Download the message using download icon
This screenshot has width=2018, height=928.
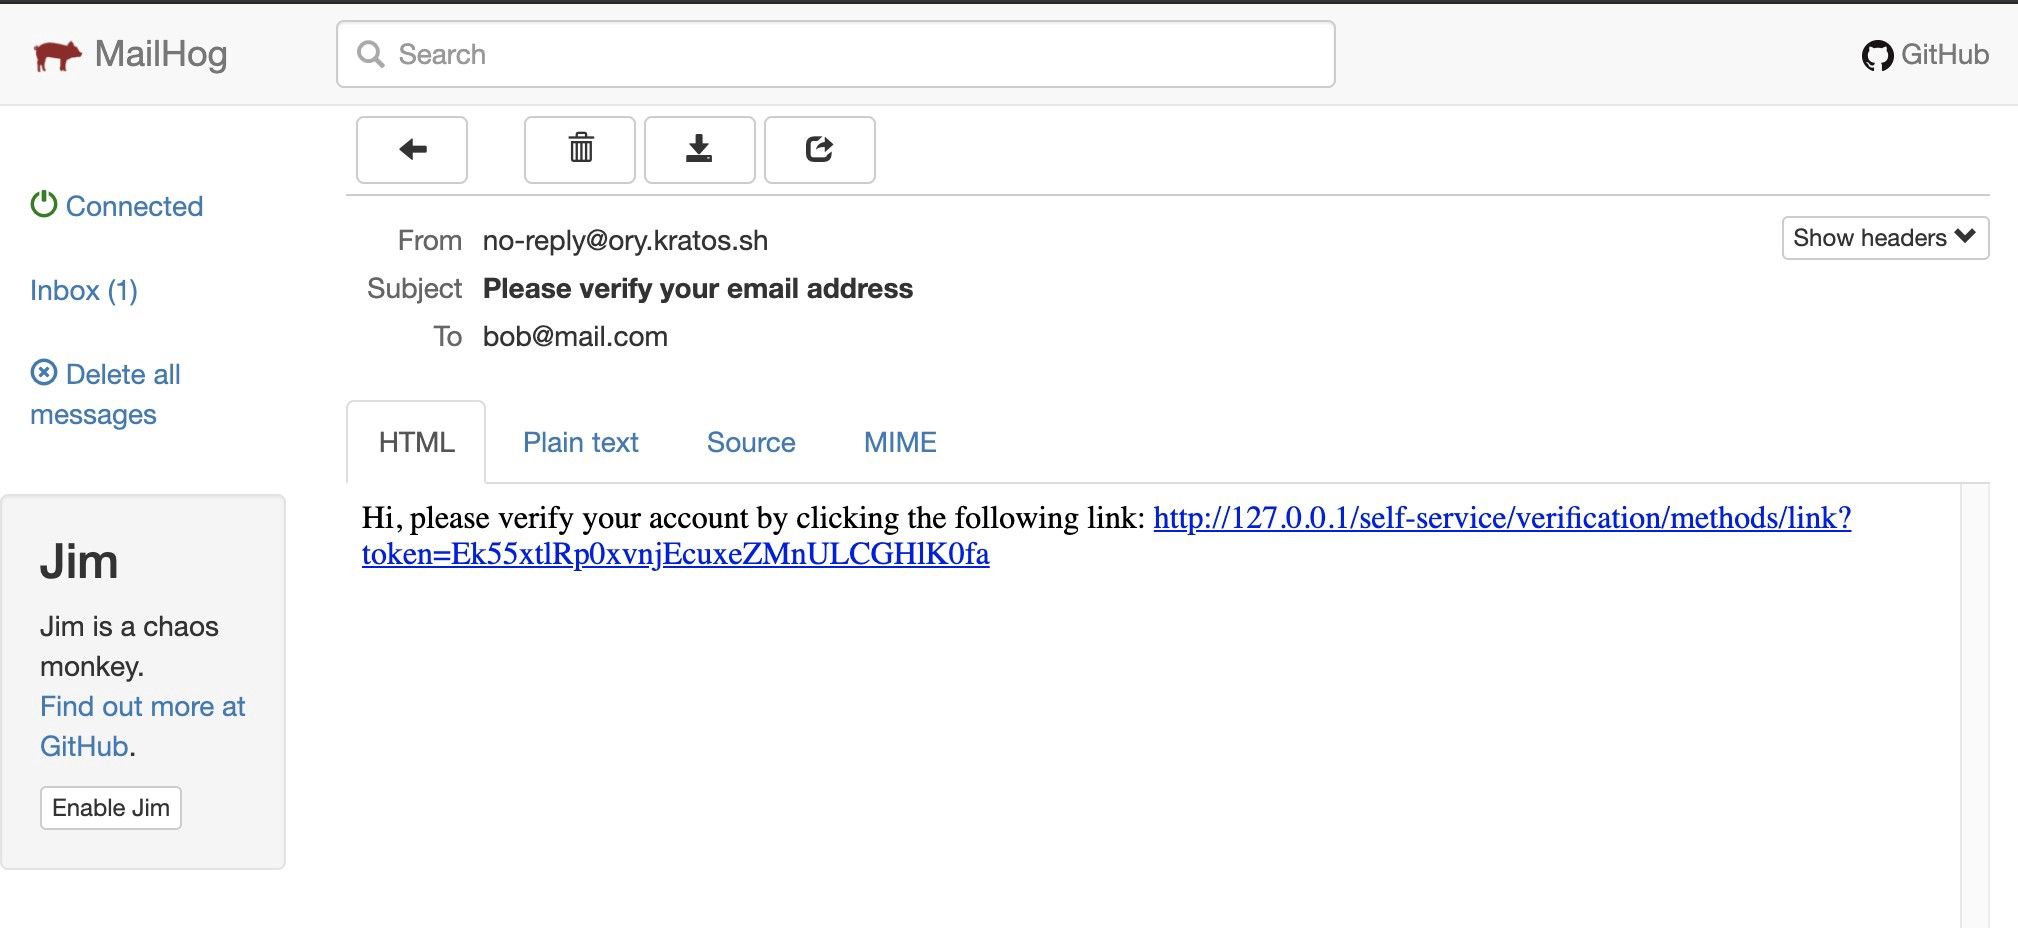[x=700, y=150]
